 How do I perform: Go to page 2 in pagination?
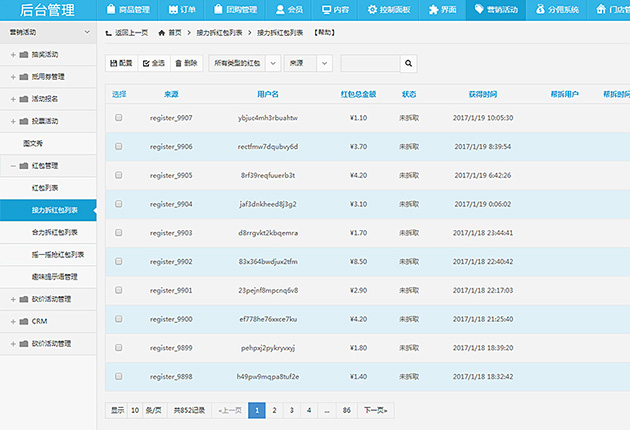[274, 410]
